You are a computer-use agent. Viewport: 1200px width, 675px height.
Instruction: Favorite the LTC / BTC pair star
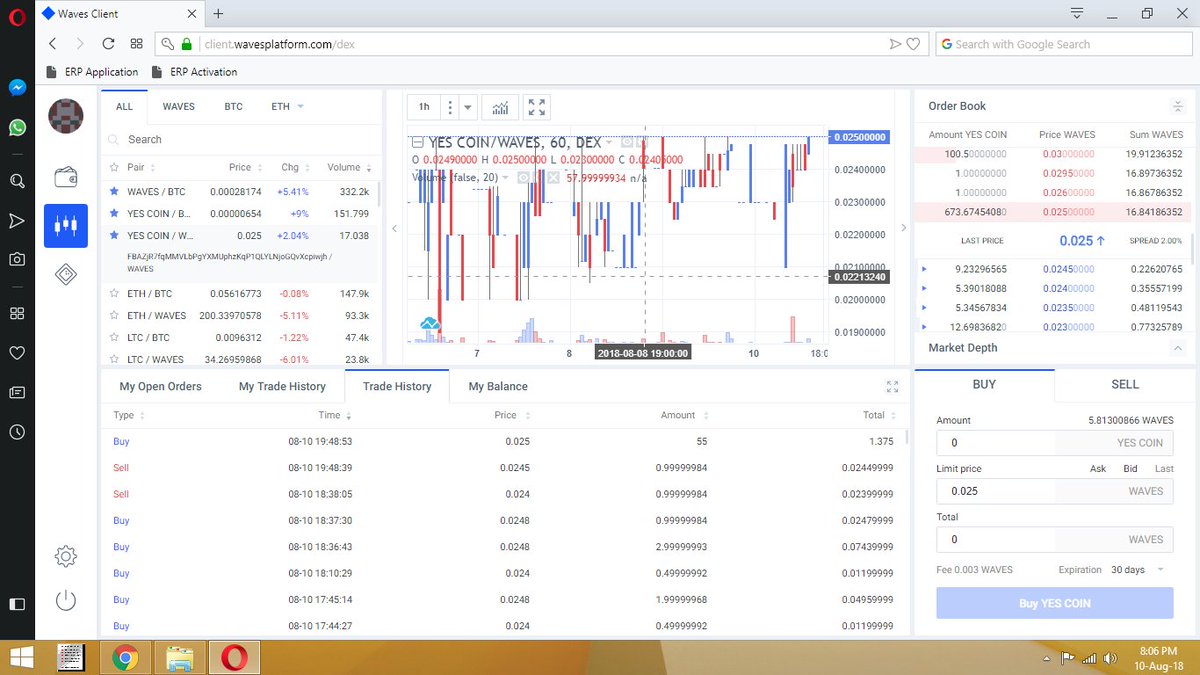coord(114,337)
